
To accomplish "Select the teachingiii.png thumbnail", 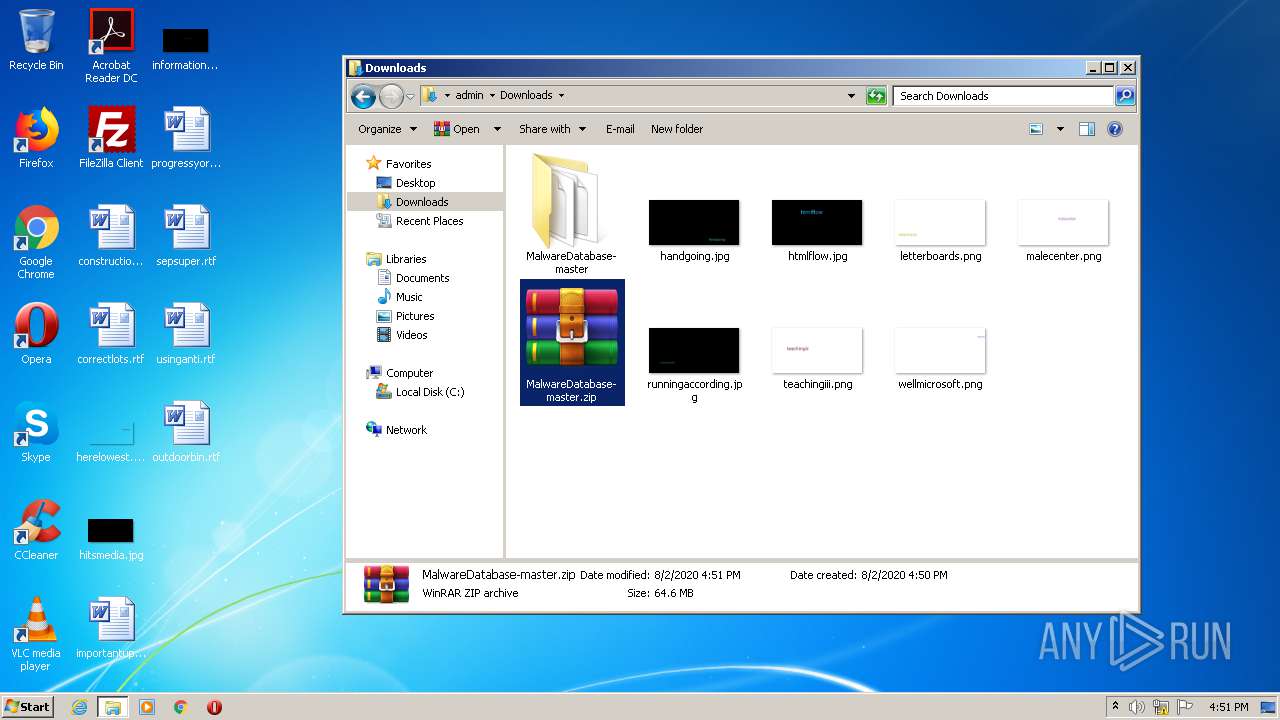I will (x=817, y=359).
